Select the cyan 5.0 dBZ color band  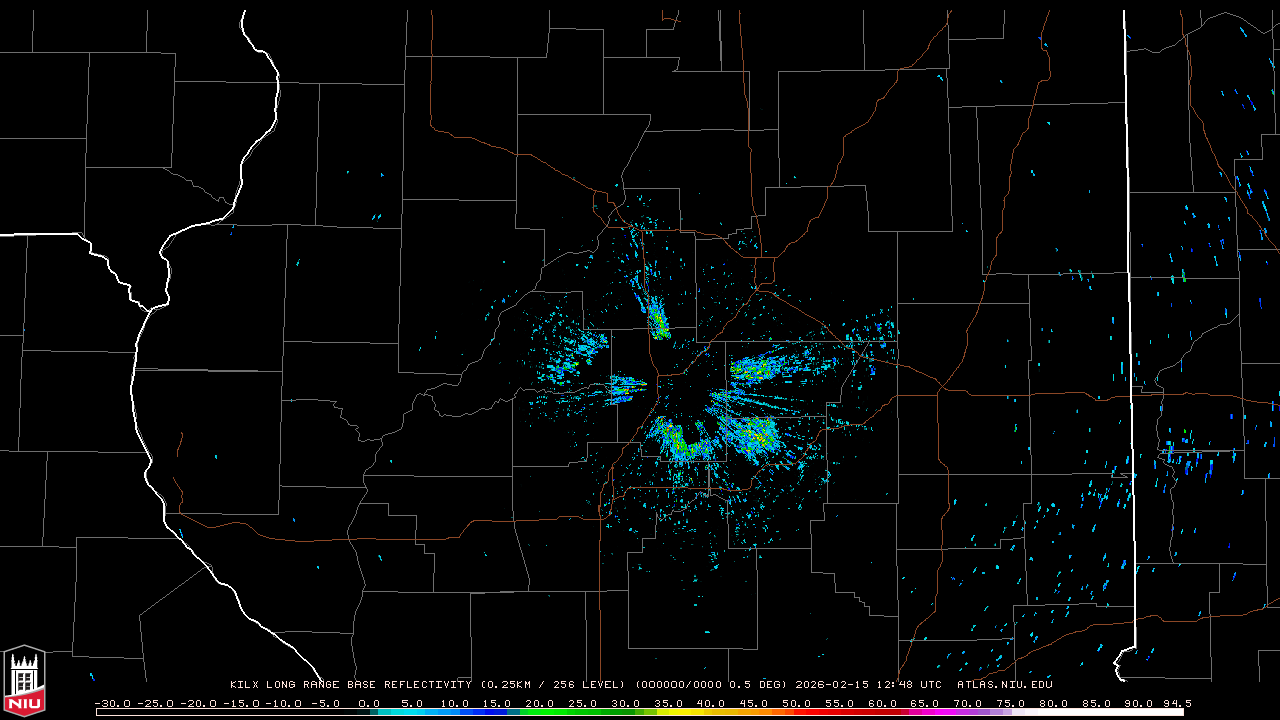pos(412,712)
